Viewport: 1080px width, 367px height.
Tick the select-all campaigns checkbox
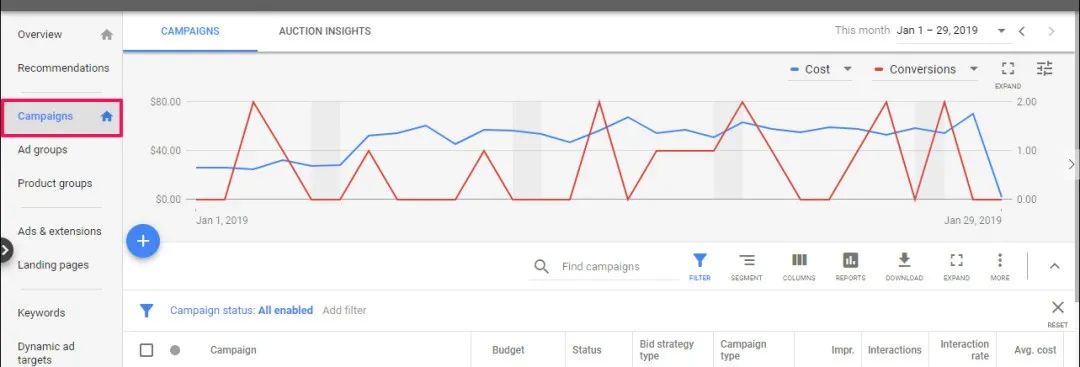click(x=146, y=350)
